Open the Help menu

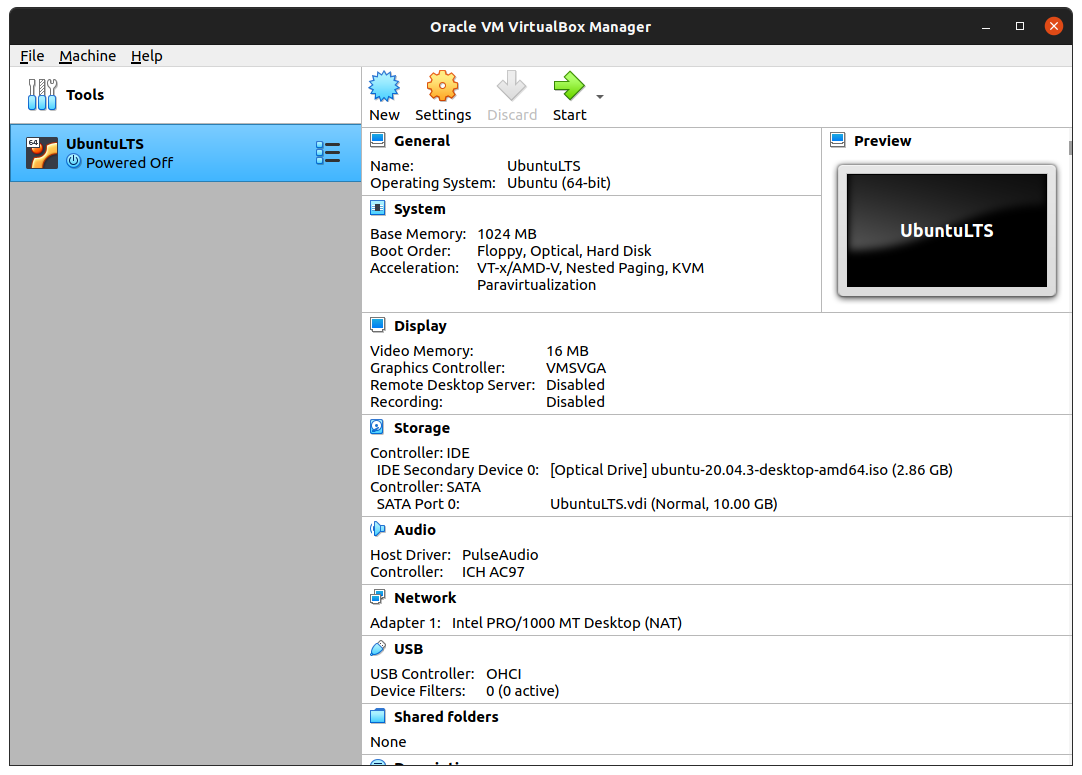[x=146, y=56]
